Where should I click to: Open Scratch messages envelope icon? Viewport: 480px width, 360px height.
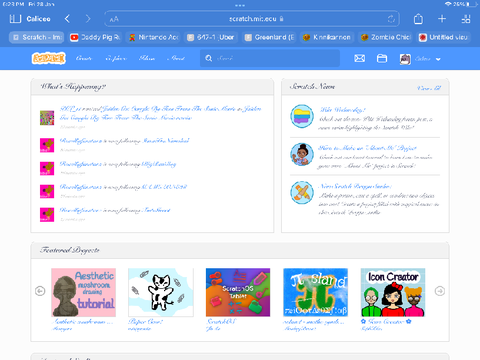359,58
